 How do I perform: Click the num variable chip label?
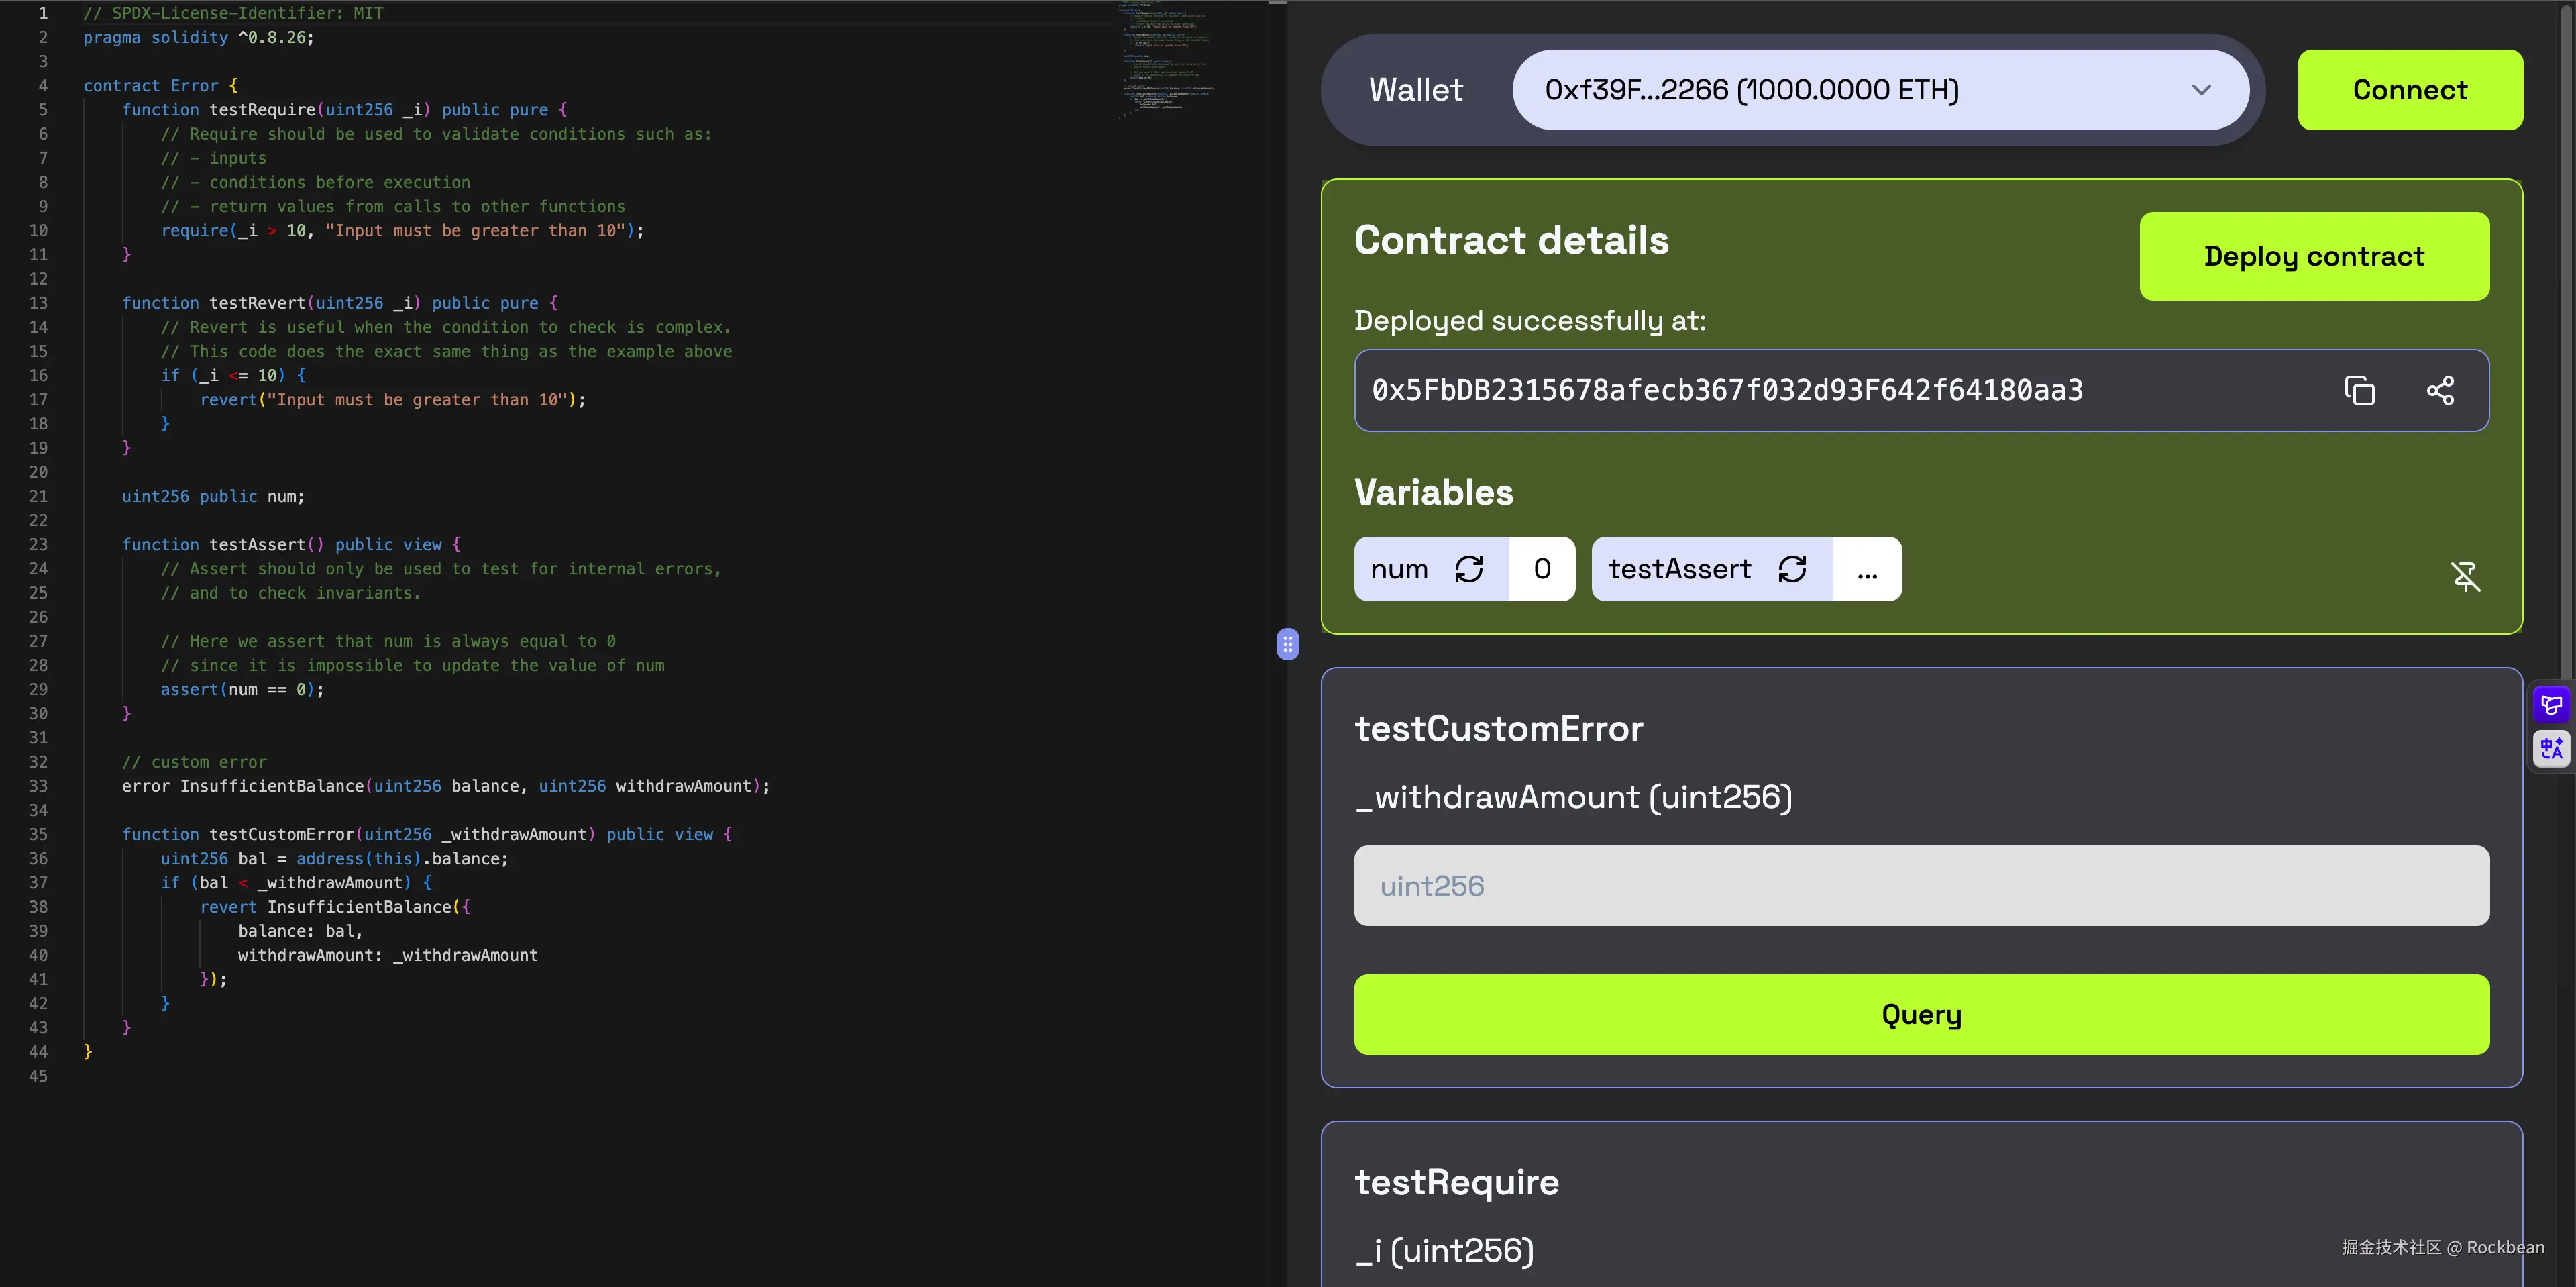click(x=1399, y=569)
